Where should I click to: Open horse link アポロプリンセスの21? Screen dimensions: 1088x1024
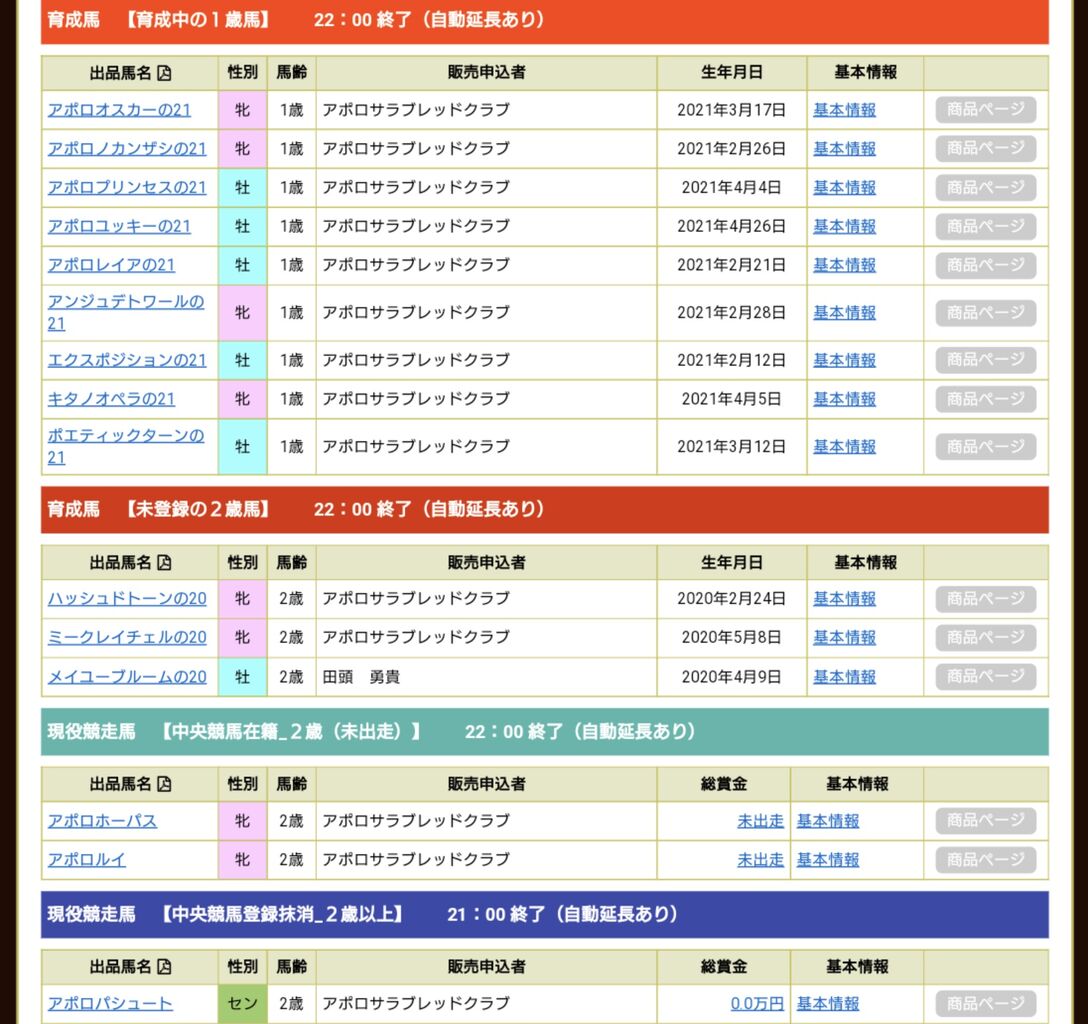[x=127, y=187]
